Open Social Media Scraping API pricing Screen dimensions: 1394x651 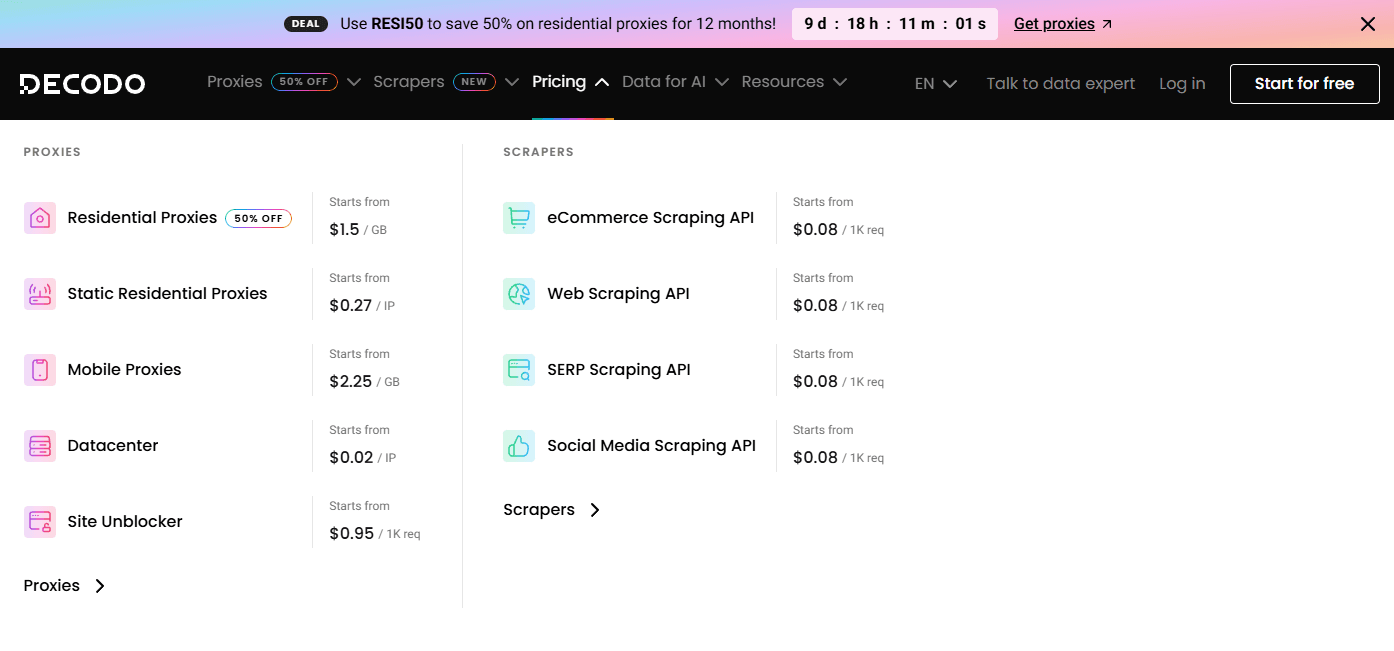651,446
